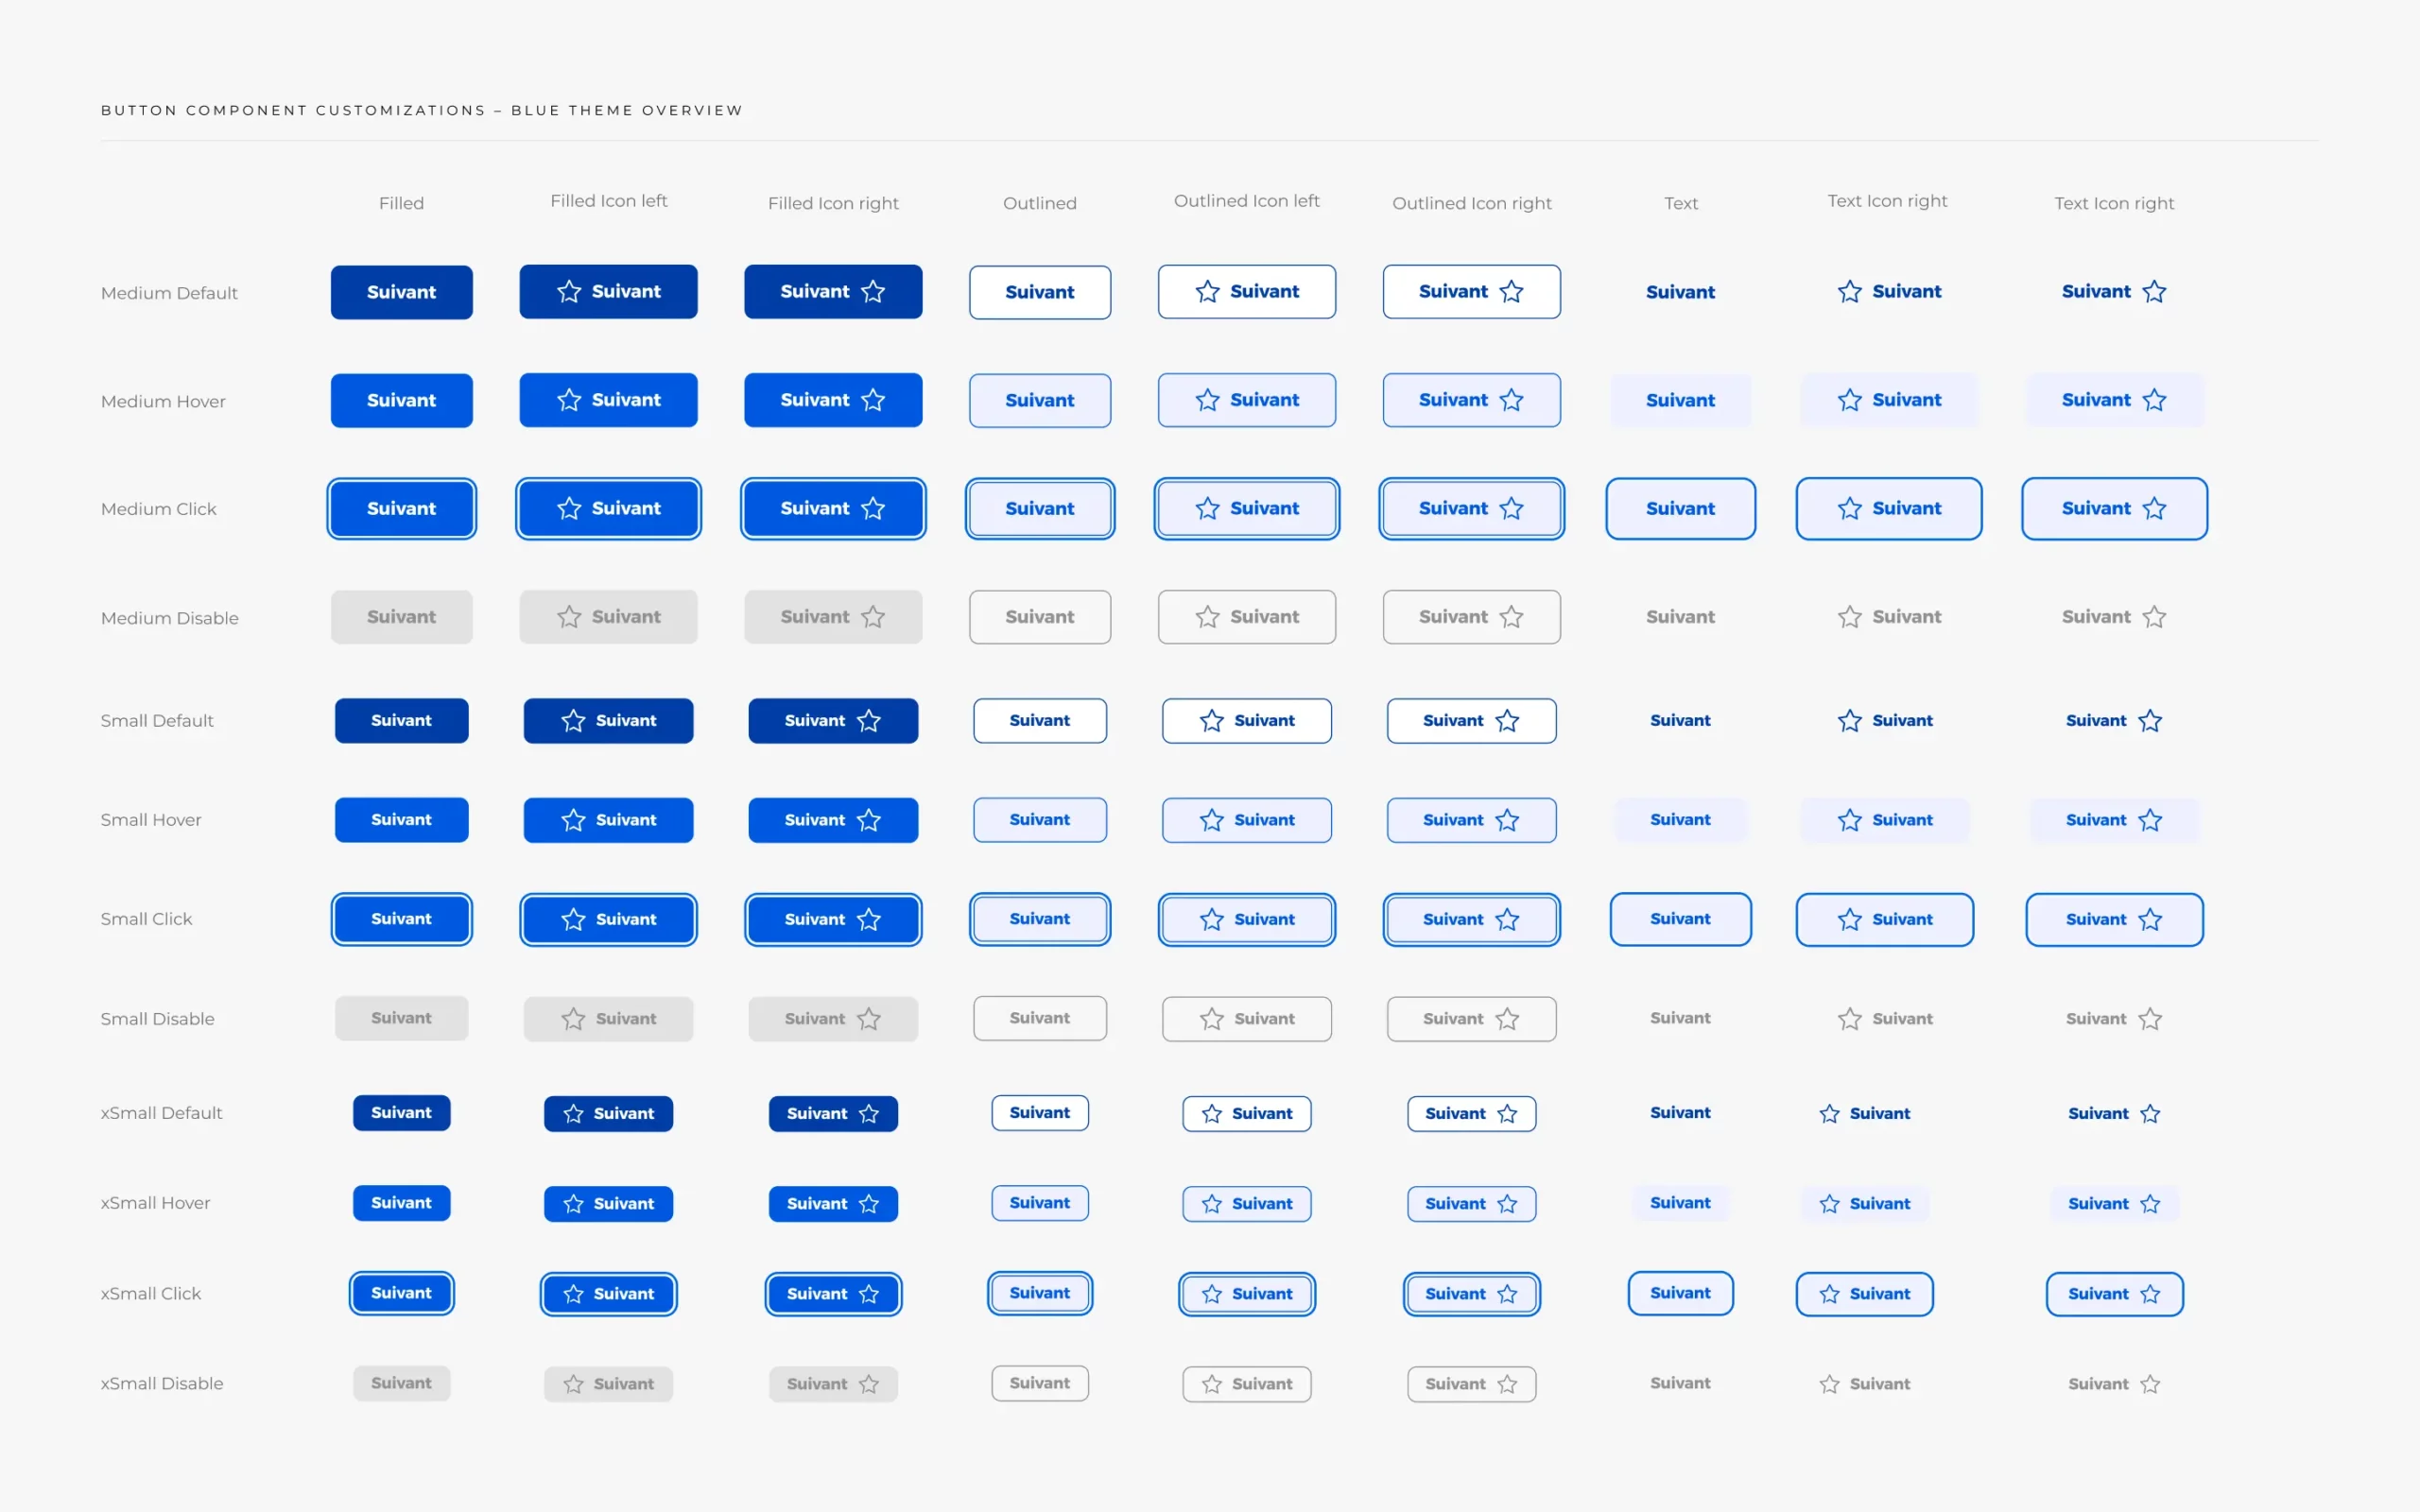2420x1512 pixels.
Task: Click star icon in Medium Default Outlined Icon left button
Action: [1208, 291]
